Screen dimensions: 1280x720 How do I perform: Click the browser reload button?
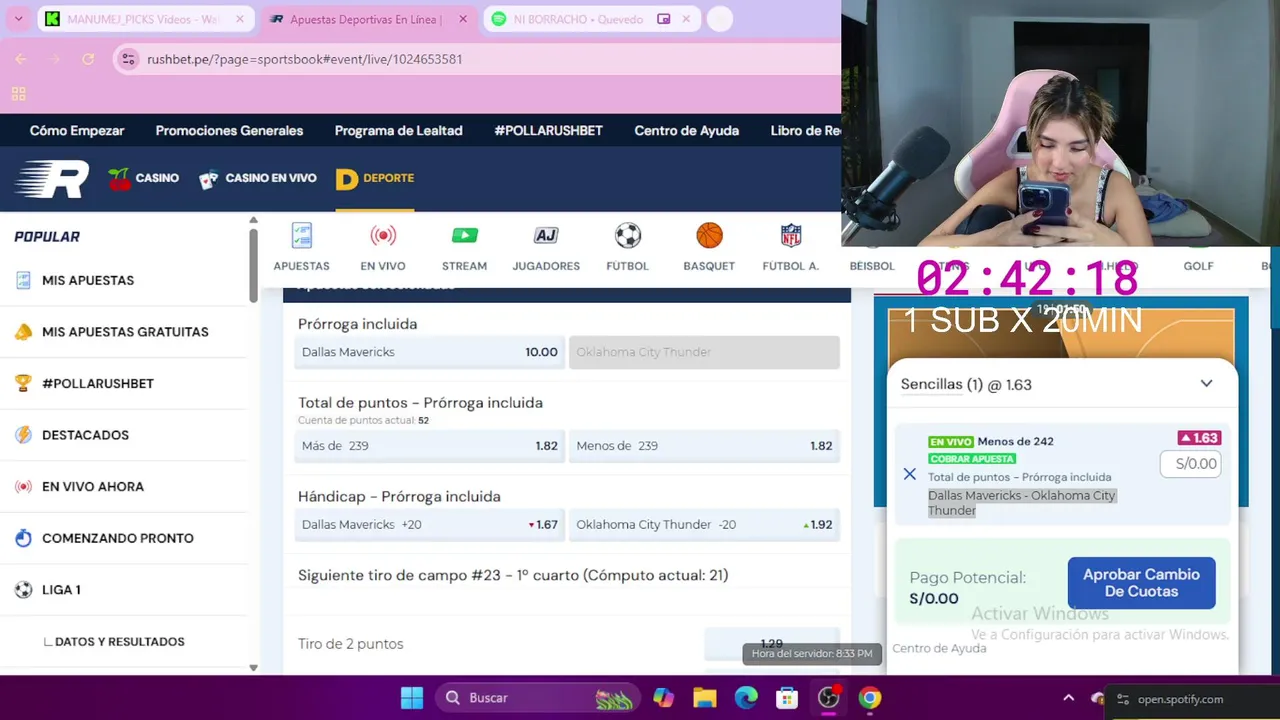(x=88, y=59)
